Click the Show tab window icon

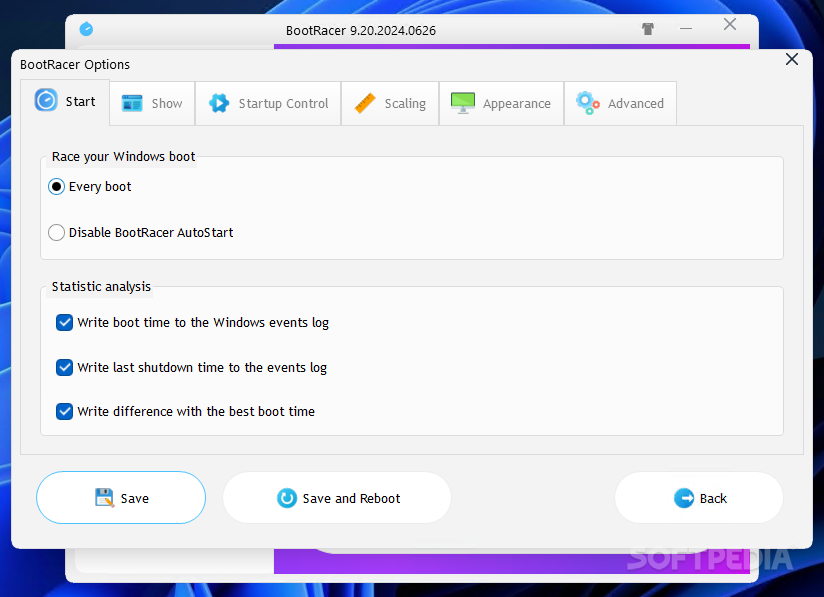pyautogui.click(x=132, y=103)
